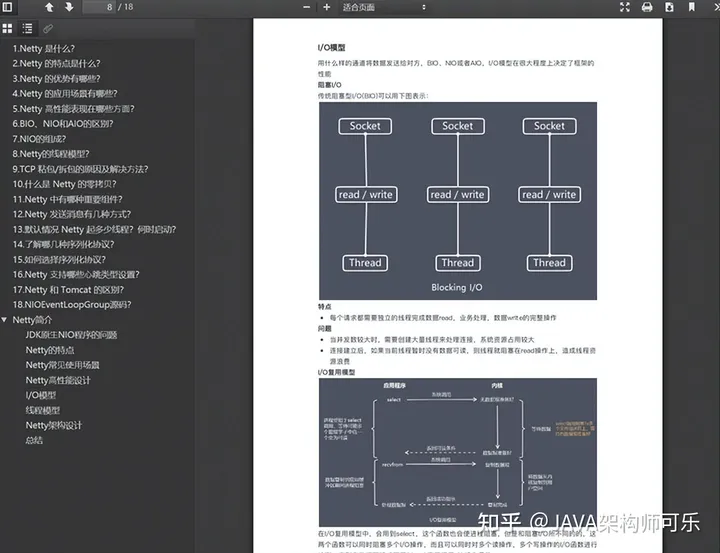Open outline item 2.Netty 的特点是什么?

point(56,63)
